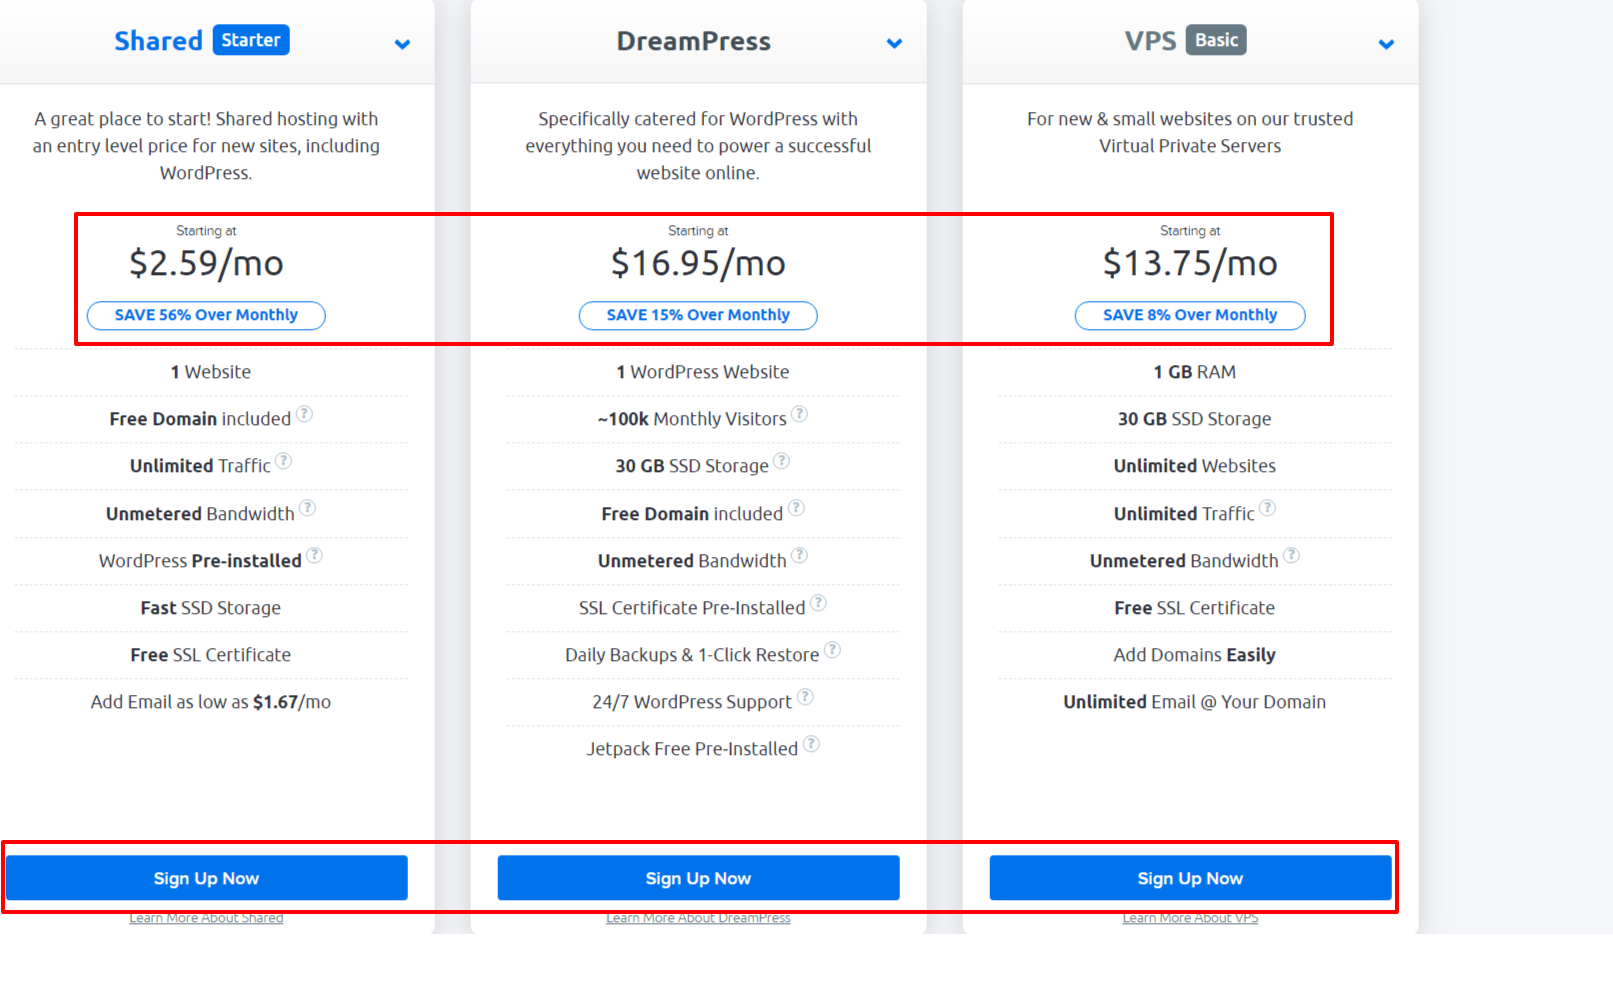The width and height of the screenshot is (1613, 1007).
Task: Open help icon for Shared plan Unlimited Traffic
Action: [284, 461]
